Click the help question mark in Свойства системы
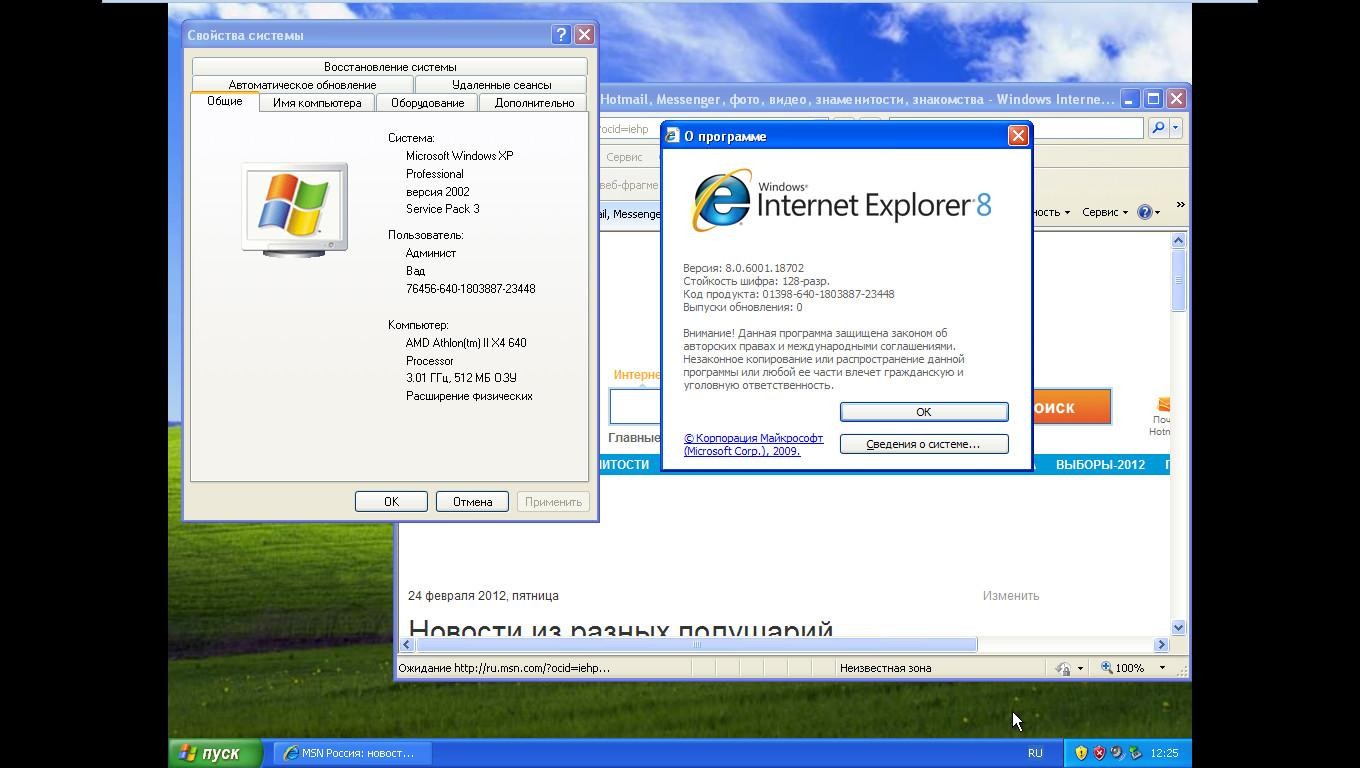 pos(561,34)
